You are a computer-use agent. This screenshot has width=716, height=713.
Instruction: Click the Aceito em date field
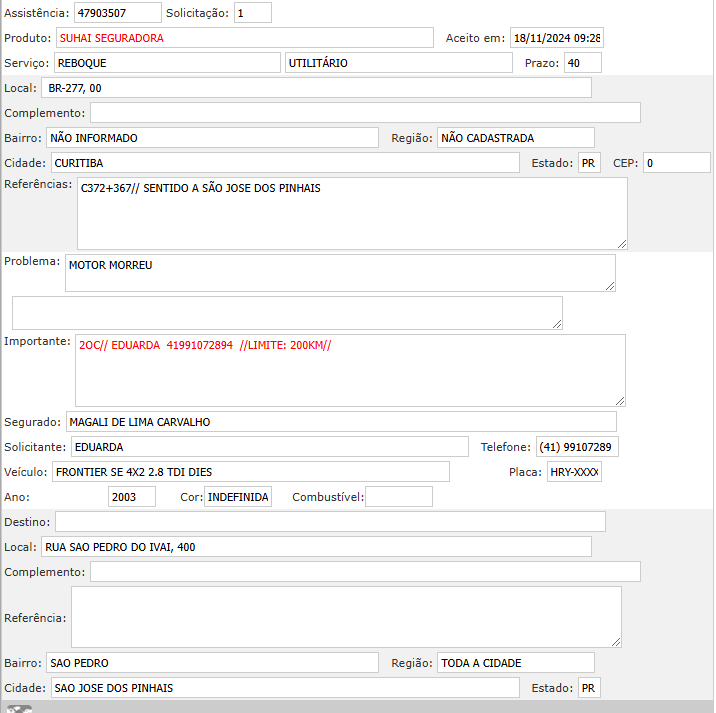coord(556,38)
